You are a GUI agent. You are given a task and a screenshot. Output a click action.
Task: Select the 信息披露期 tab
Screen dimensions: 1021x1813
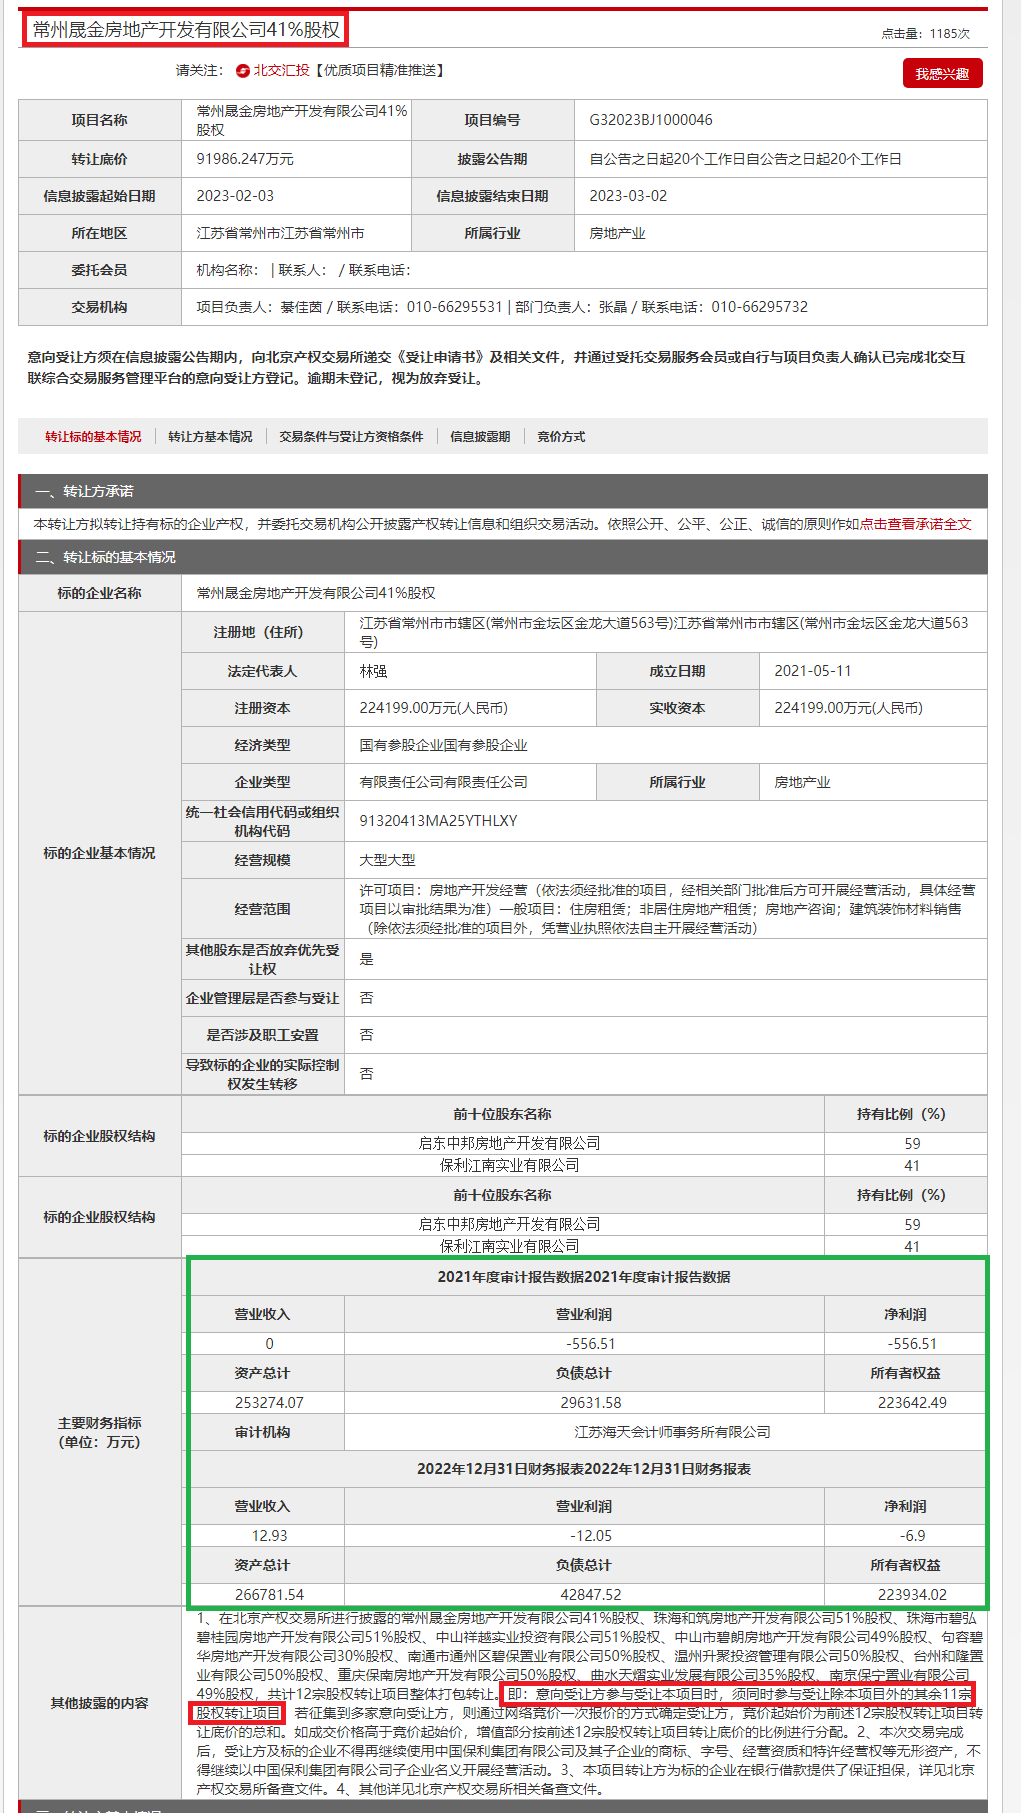(480, 437)
